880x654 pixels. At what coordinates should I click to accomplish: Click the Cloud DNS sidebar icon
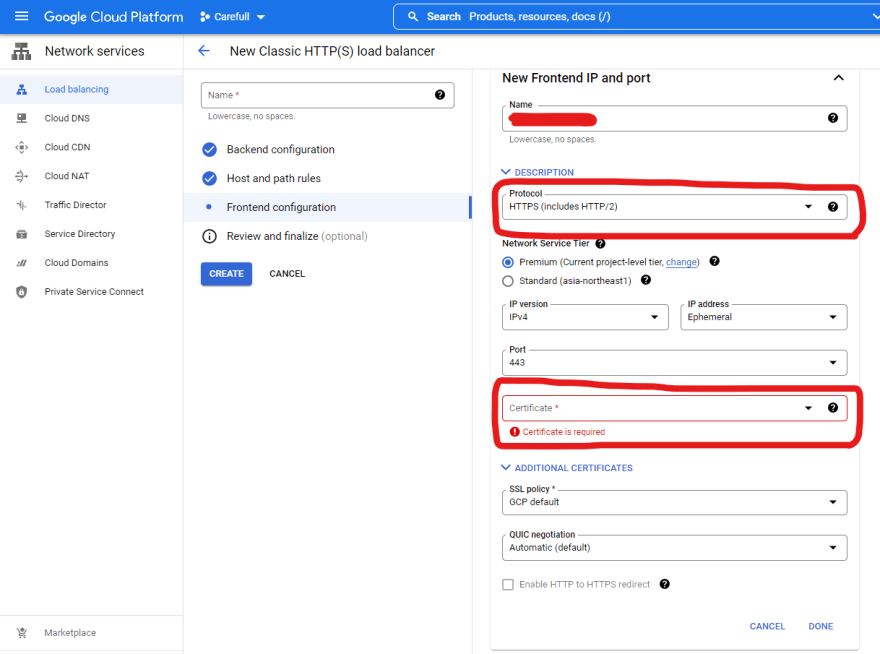[x=21, y=118]
